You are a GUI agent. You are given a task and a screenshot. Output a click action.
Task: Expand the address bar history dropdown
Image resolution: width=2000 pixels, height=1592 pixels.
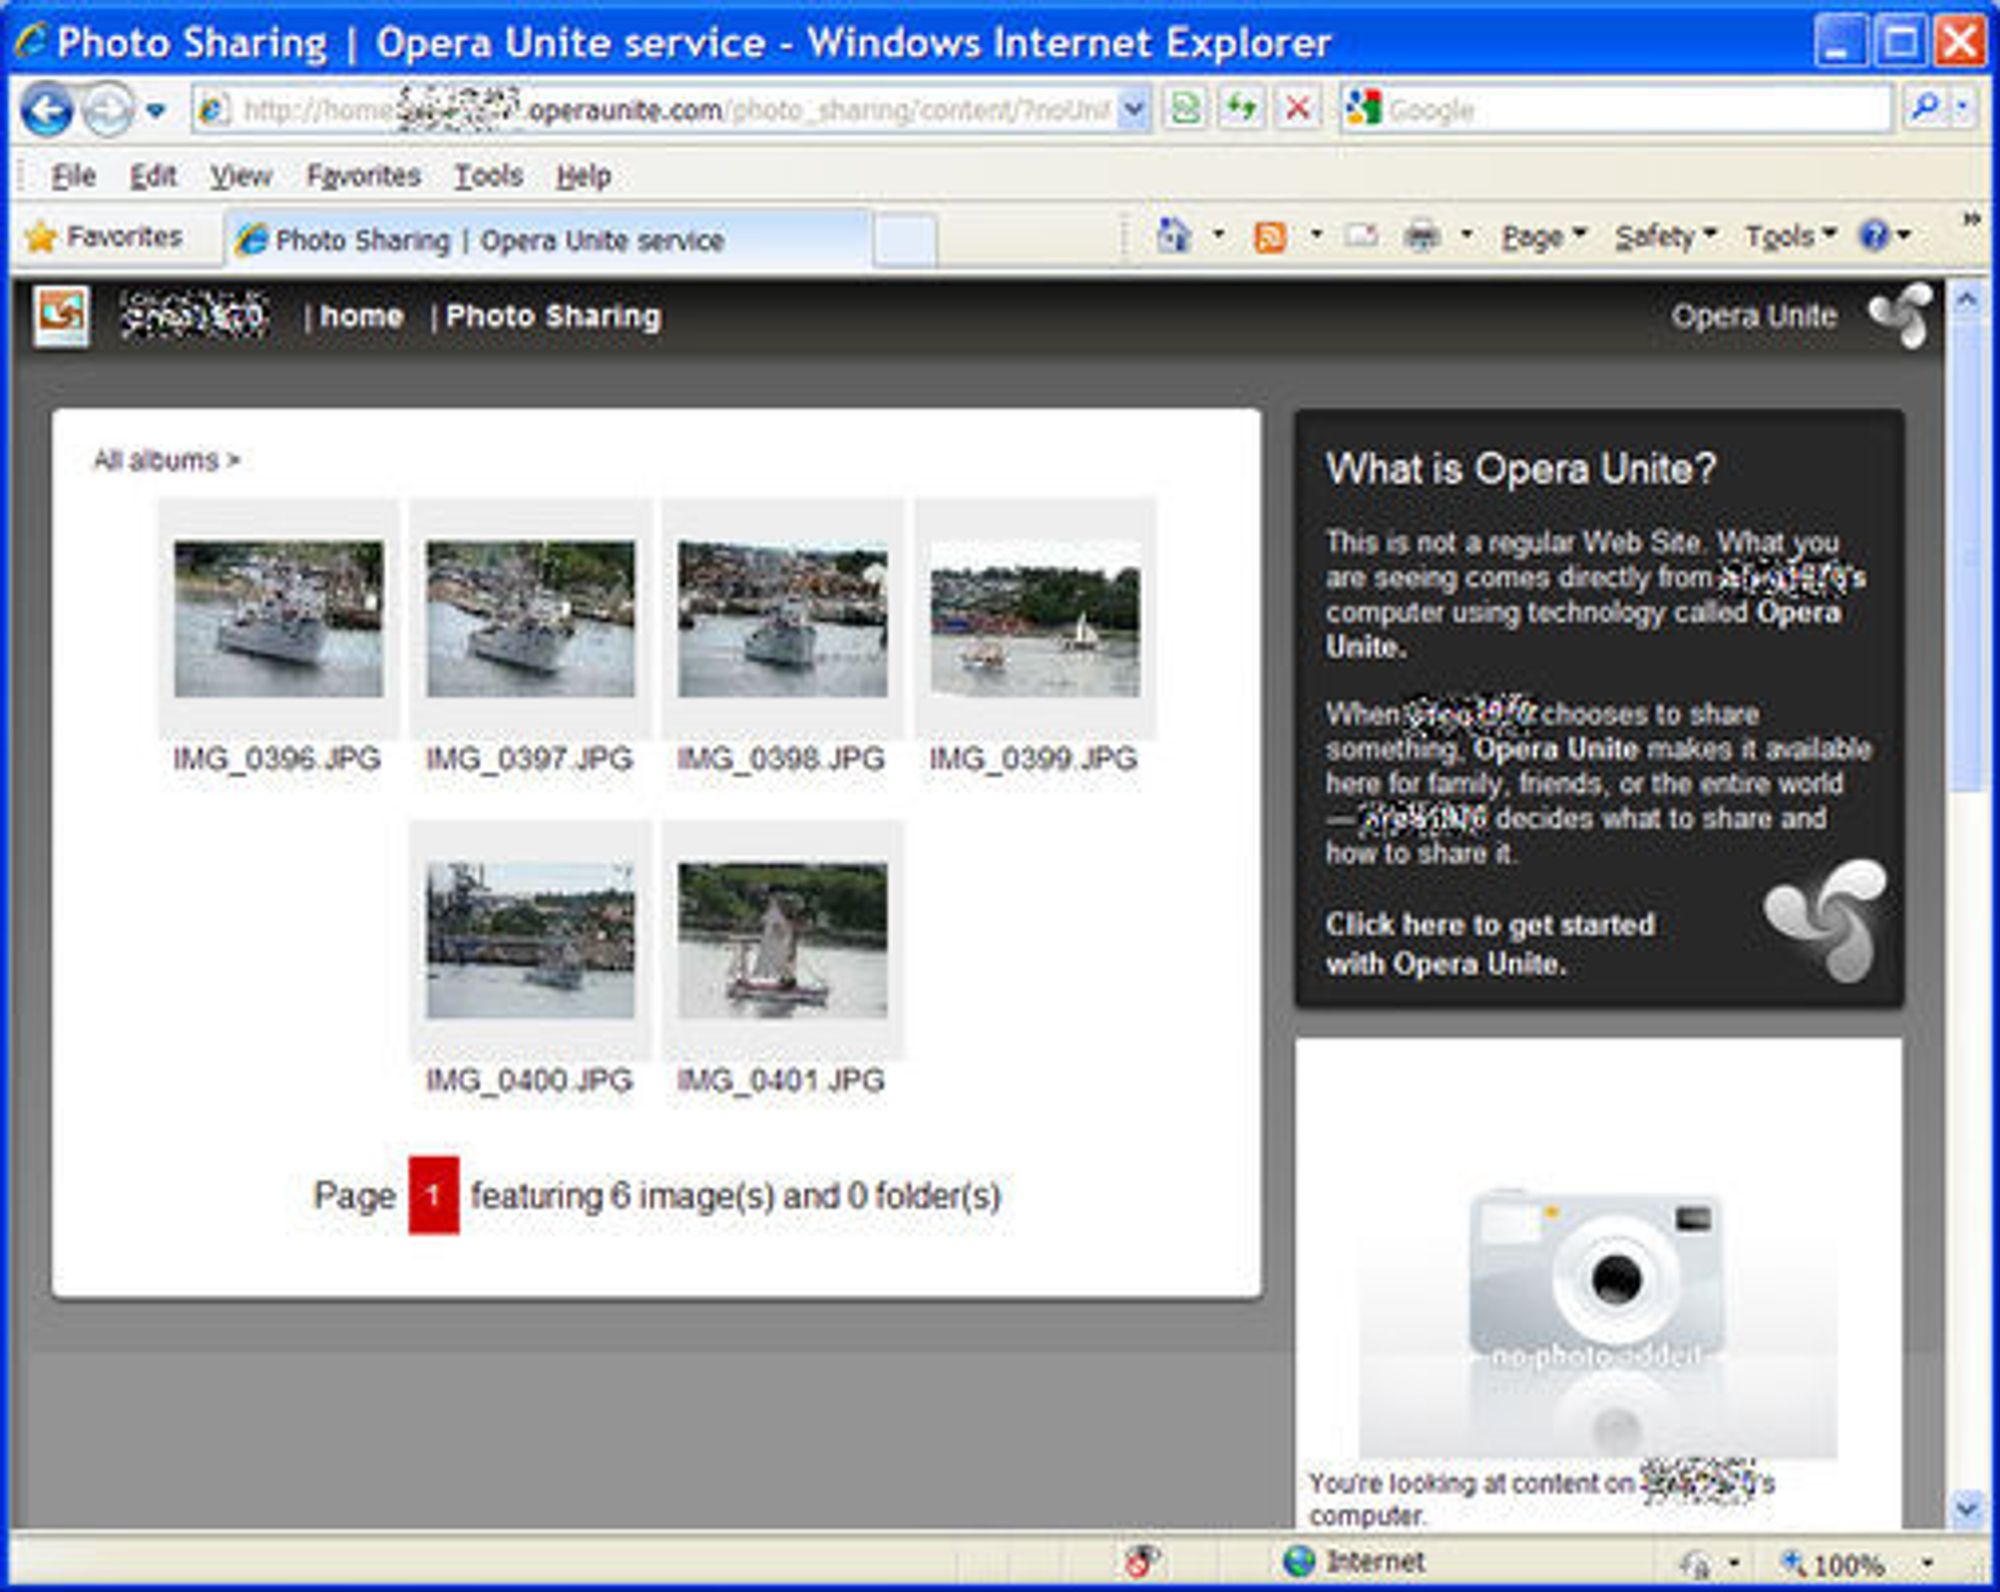[x=1134, y=109]
